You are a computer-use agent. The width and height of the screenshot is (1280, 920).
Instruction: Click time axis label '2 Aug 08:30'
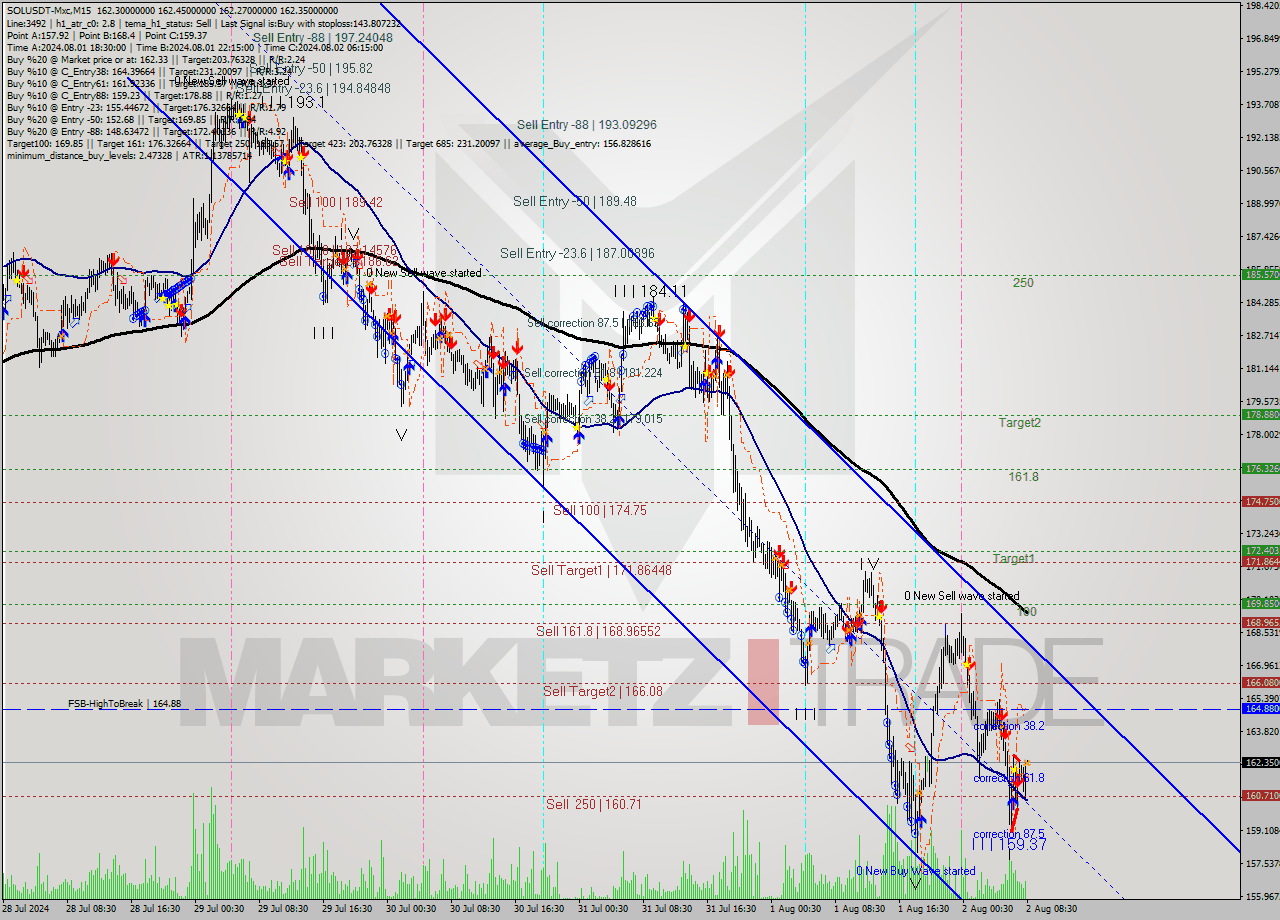click(x=1052, y=909)
